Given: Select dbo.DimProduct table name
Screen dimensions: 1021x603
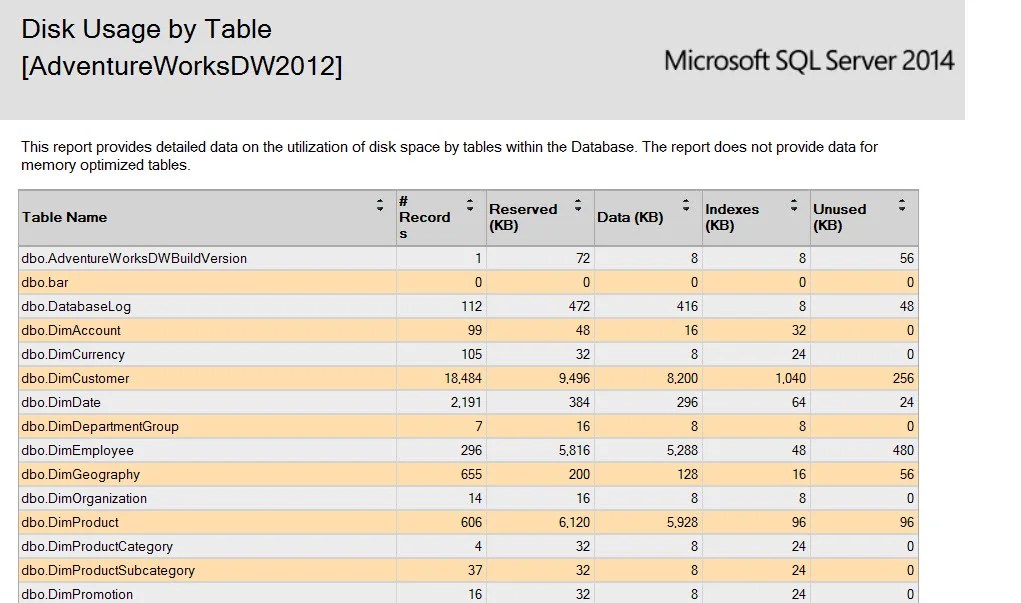Looking at the screenshot, I should pos(70,522).
